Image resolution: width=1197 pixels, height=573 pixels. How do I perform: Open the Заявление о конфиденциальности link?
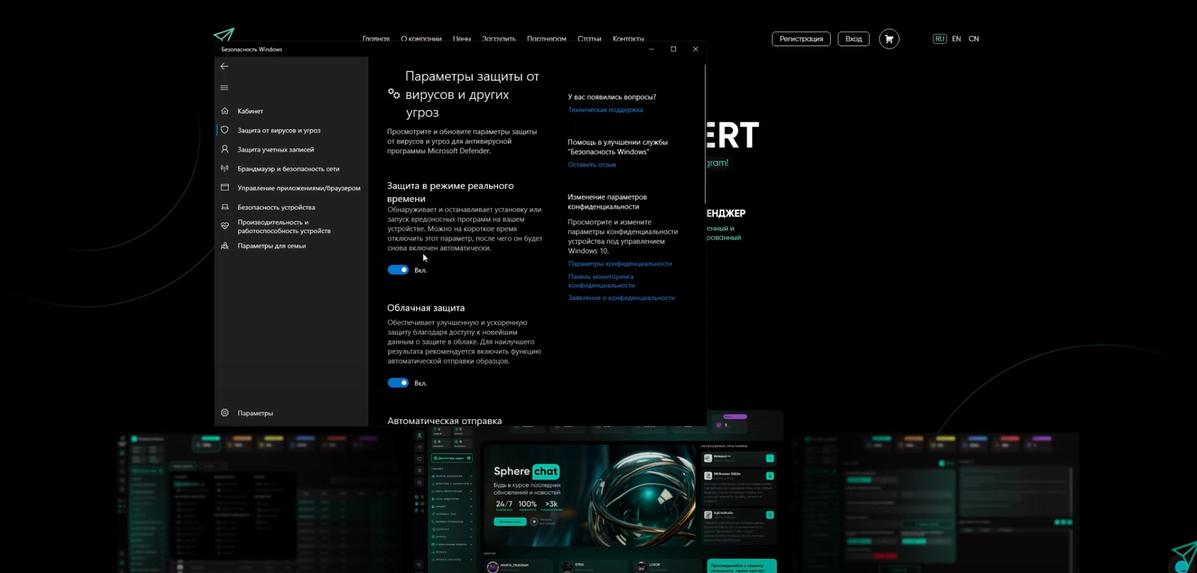click(621, 298)
